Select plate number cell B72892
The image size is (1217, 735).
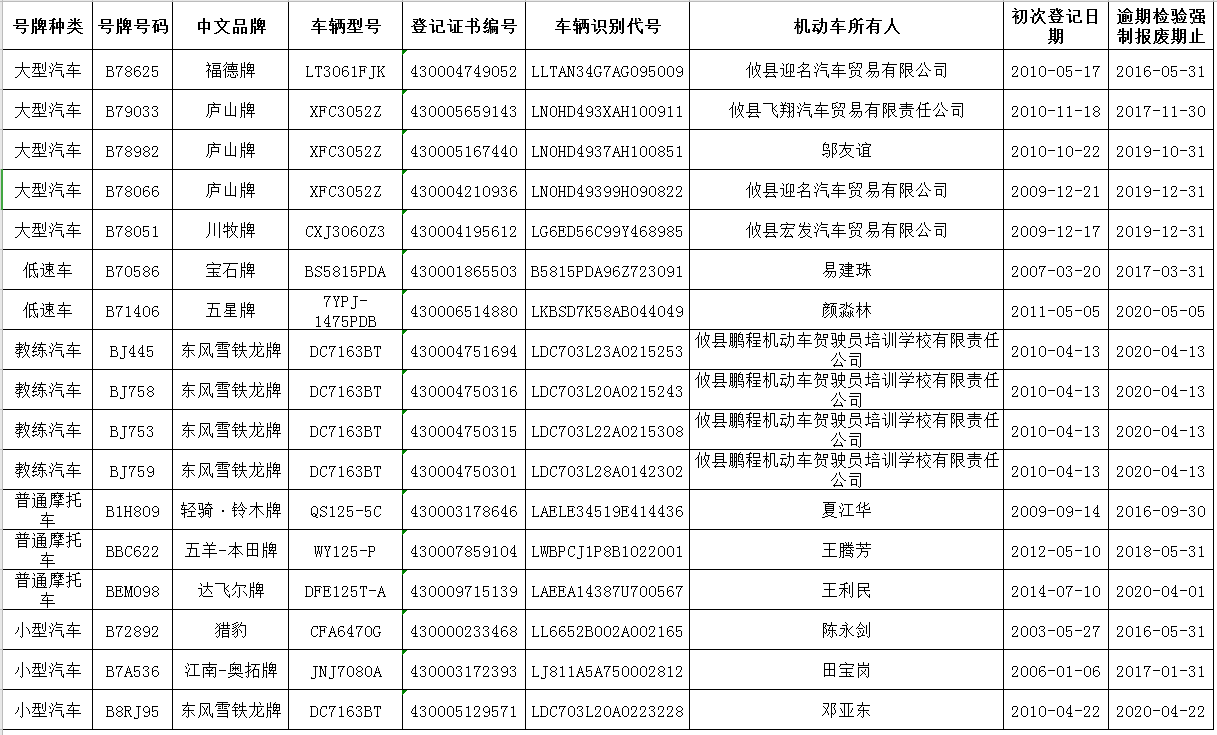(x=132, y=631)
